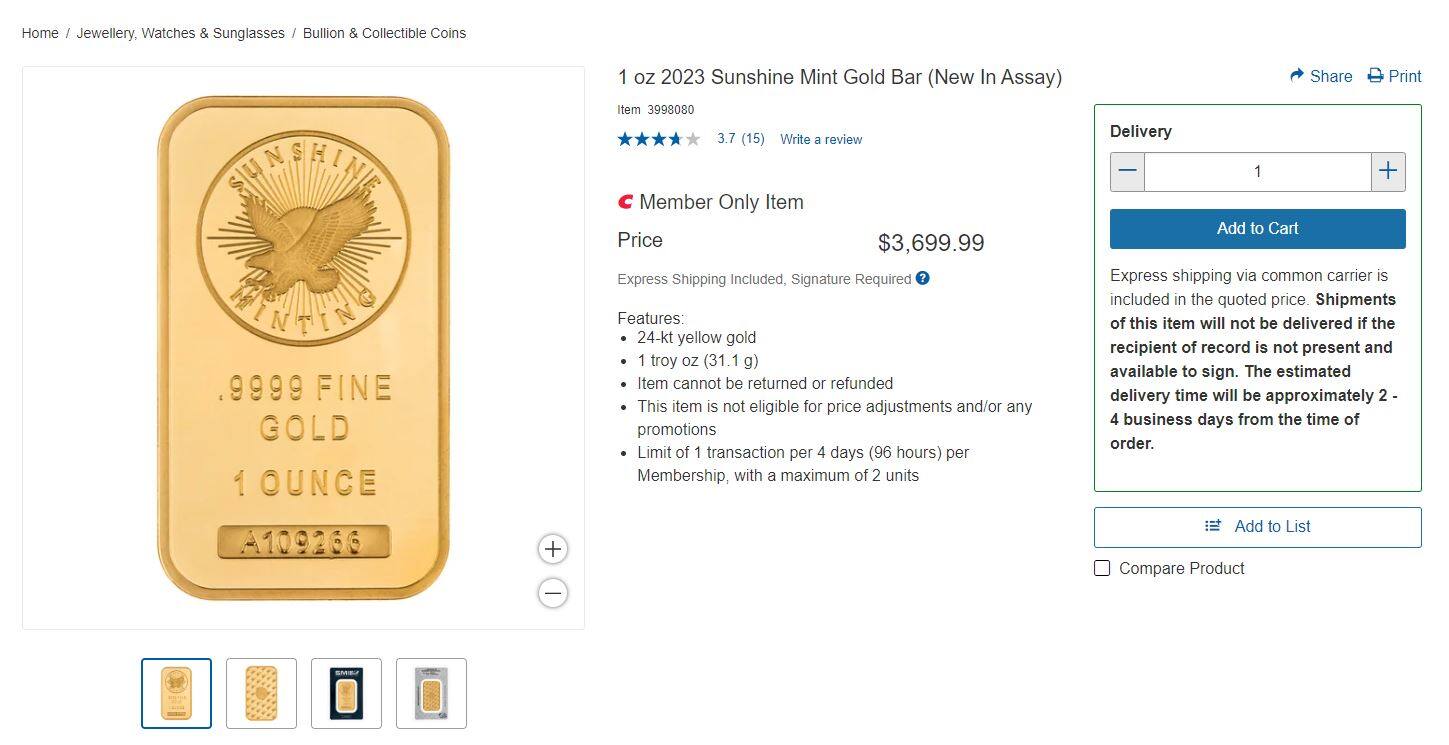Select the black SMI packaging thumbnail

click(x=346, y=693)
